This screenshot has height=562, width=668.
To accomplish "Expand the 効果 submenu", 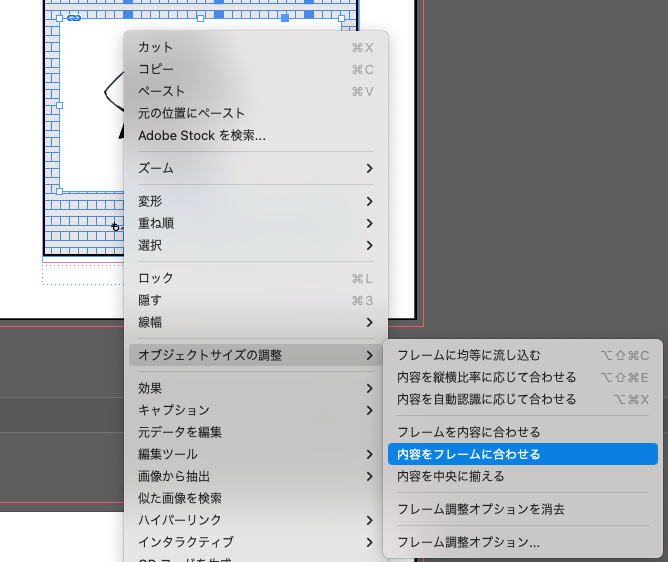I will click(256, 388).
